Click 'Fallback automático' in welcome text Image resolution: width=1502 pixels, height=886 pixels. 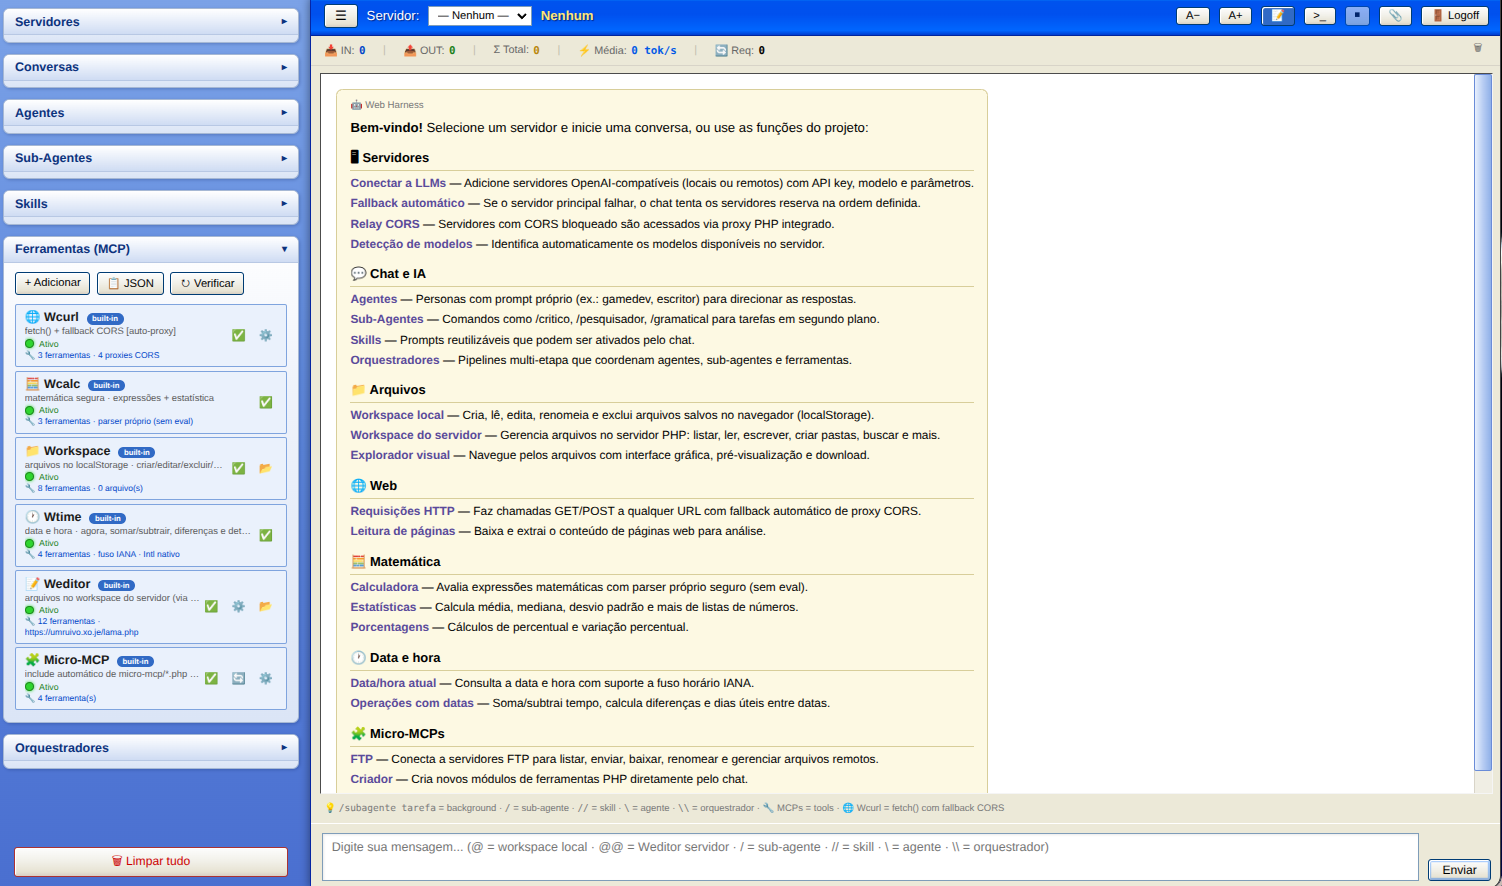click(x=407, y=203)
